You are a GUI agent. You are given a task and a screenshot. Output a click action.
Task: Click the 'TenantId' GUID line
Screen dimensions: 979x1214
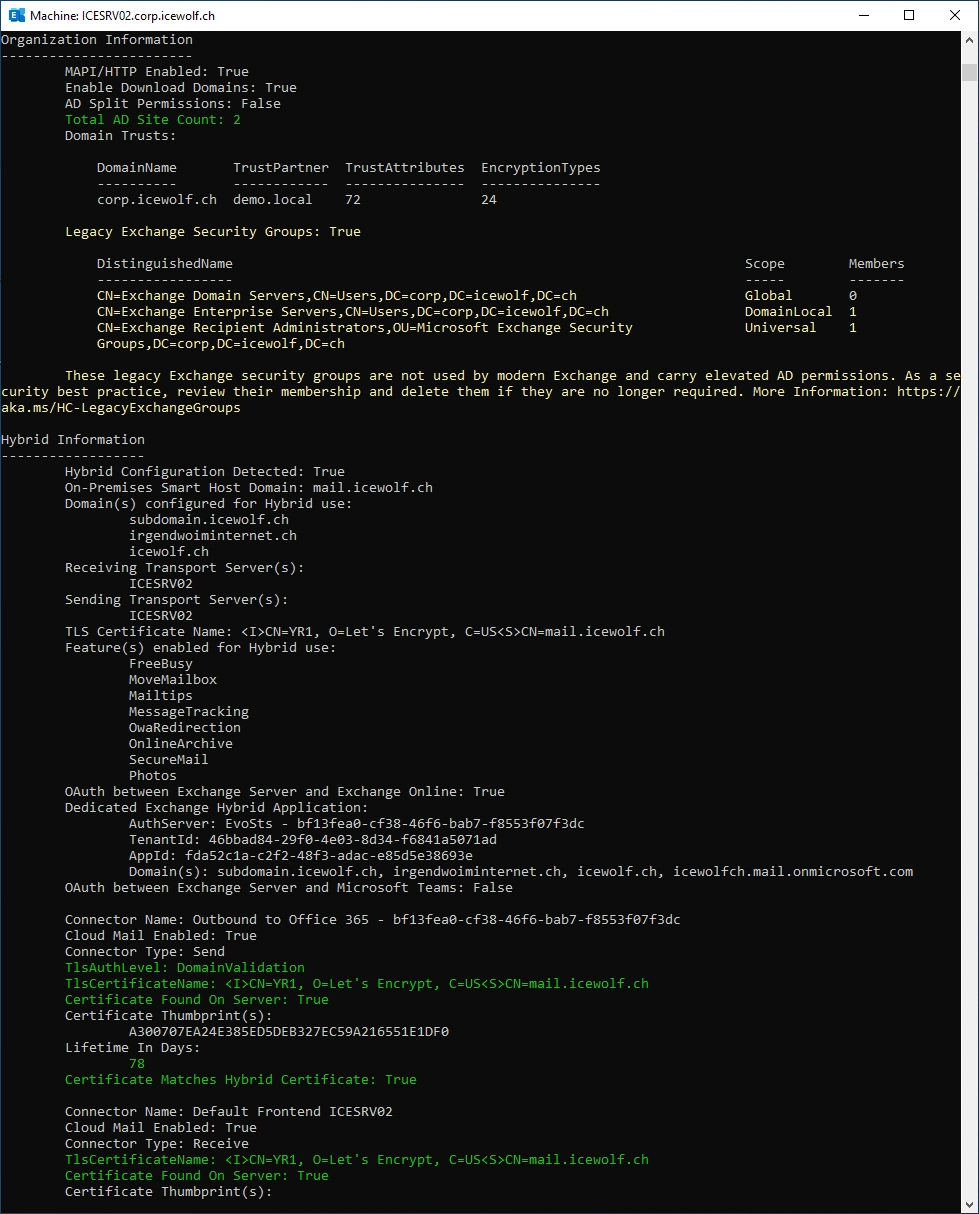[x=313, y=840]
